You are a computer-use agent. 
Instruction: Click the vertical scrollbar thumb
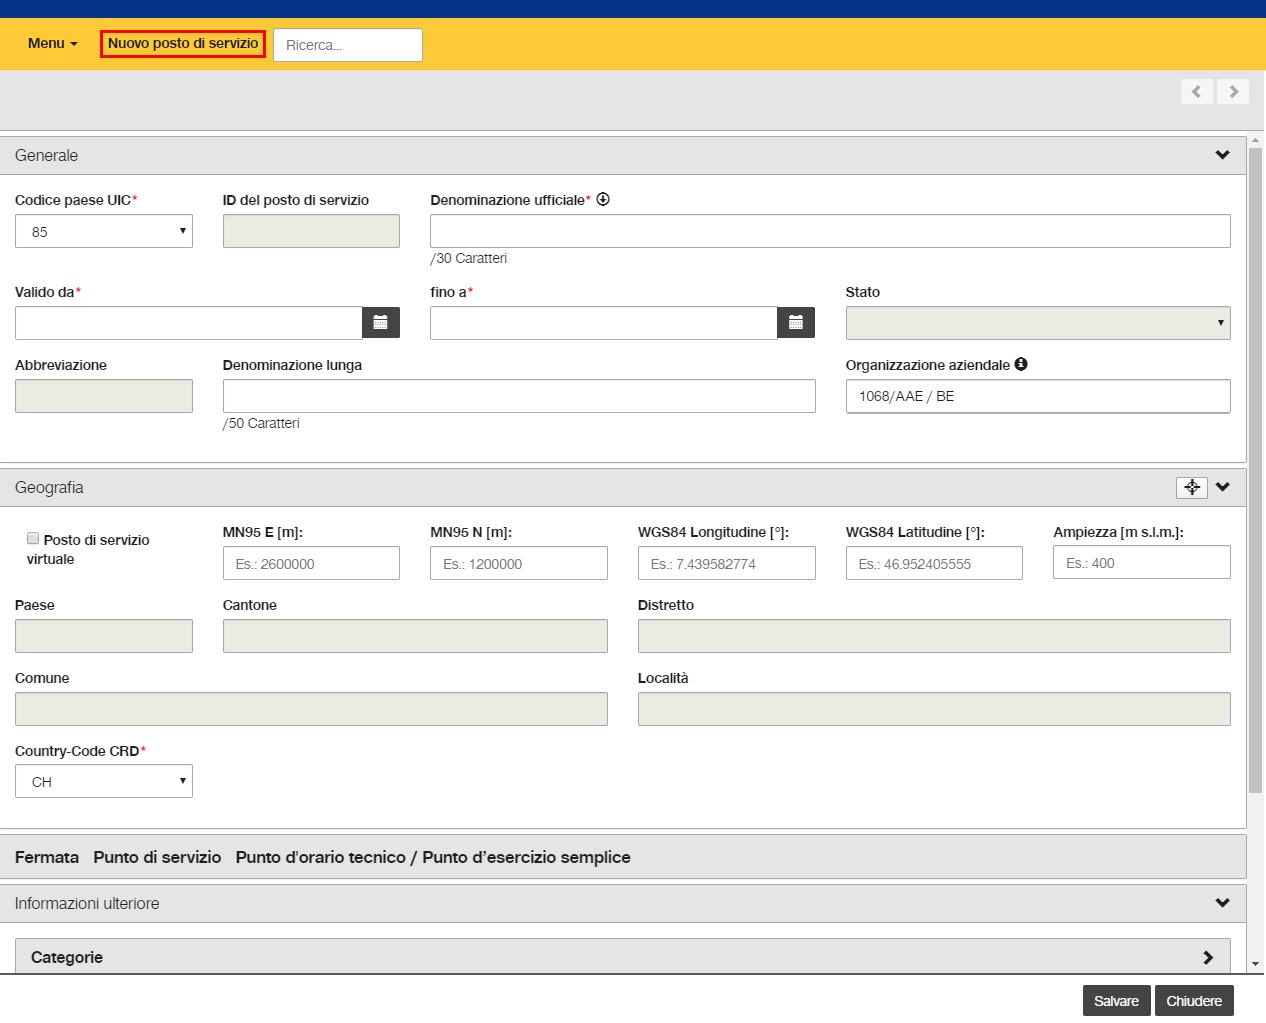(1255, 470)
